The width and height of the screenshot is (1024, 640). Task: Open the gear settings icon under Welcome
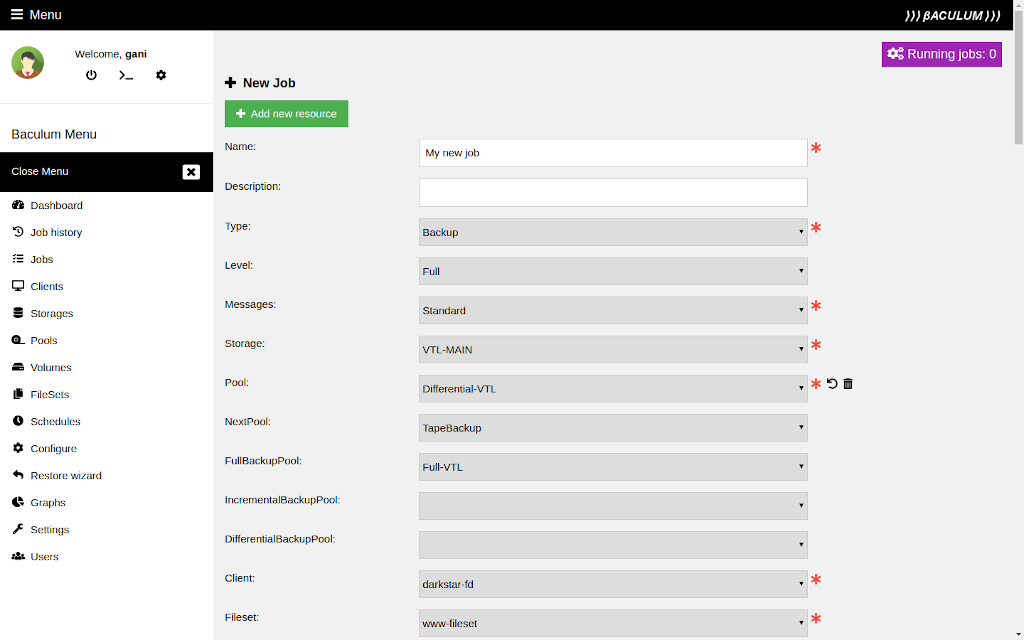point(161,75)
